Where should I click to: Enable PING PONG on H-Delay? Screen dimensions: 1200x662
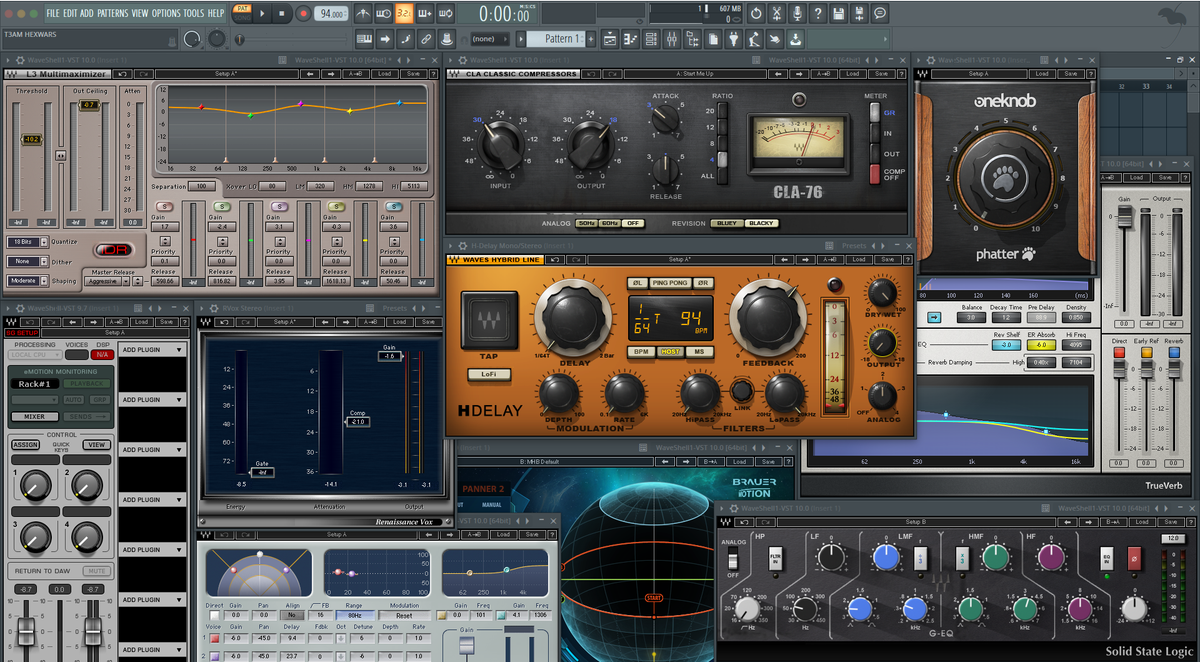(x=669, y=283)
